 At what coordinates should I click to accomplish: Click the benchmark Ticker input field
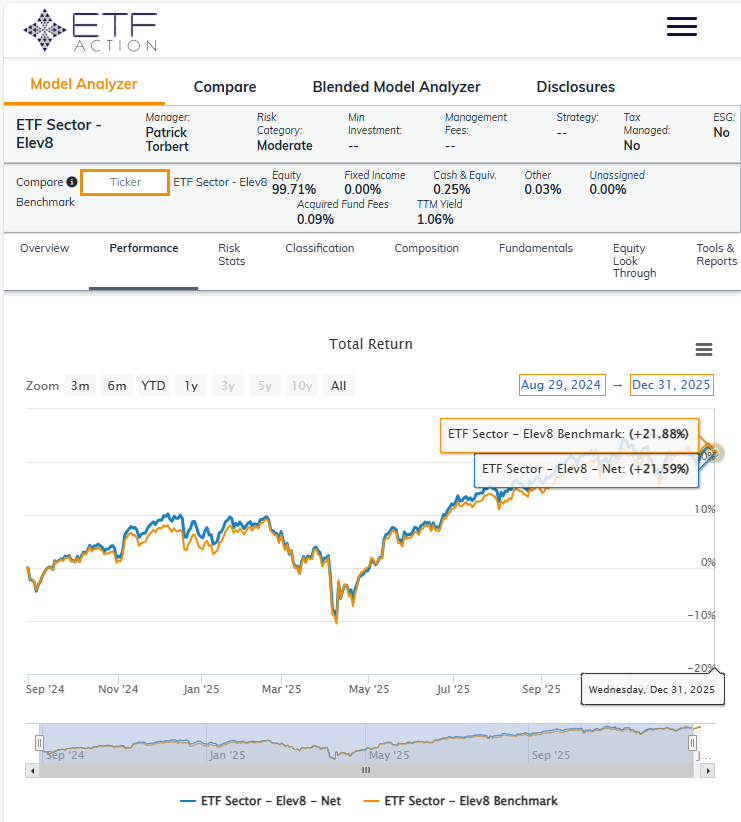pyautogui.click(x=125, y=182)
